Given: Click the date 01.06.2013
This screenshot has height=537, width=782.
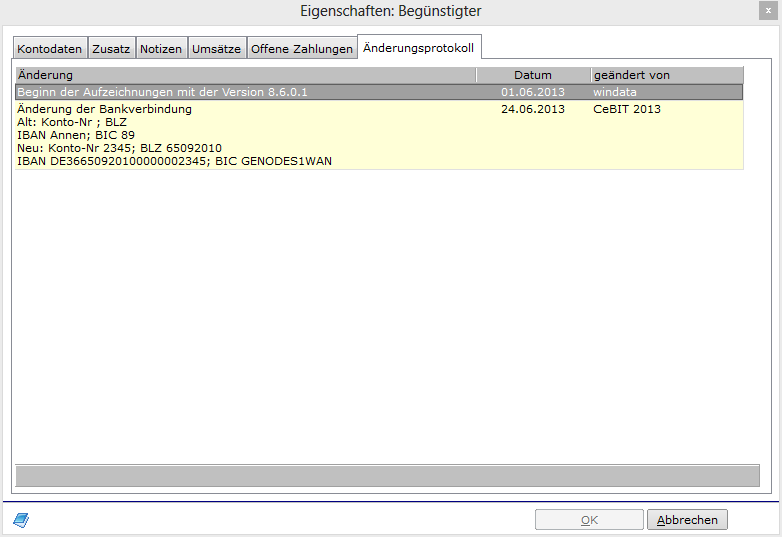Looking at the screenshot, I should [x=533, y=92].
